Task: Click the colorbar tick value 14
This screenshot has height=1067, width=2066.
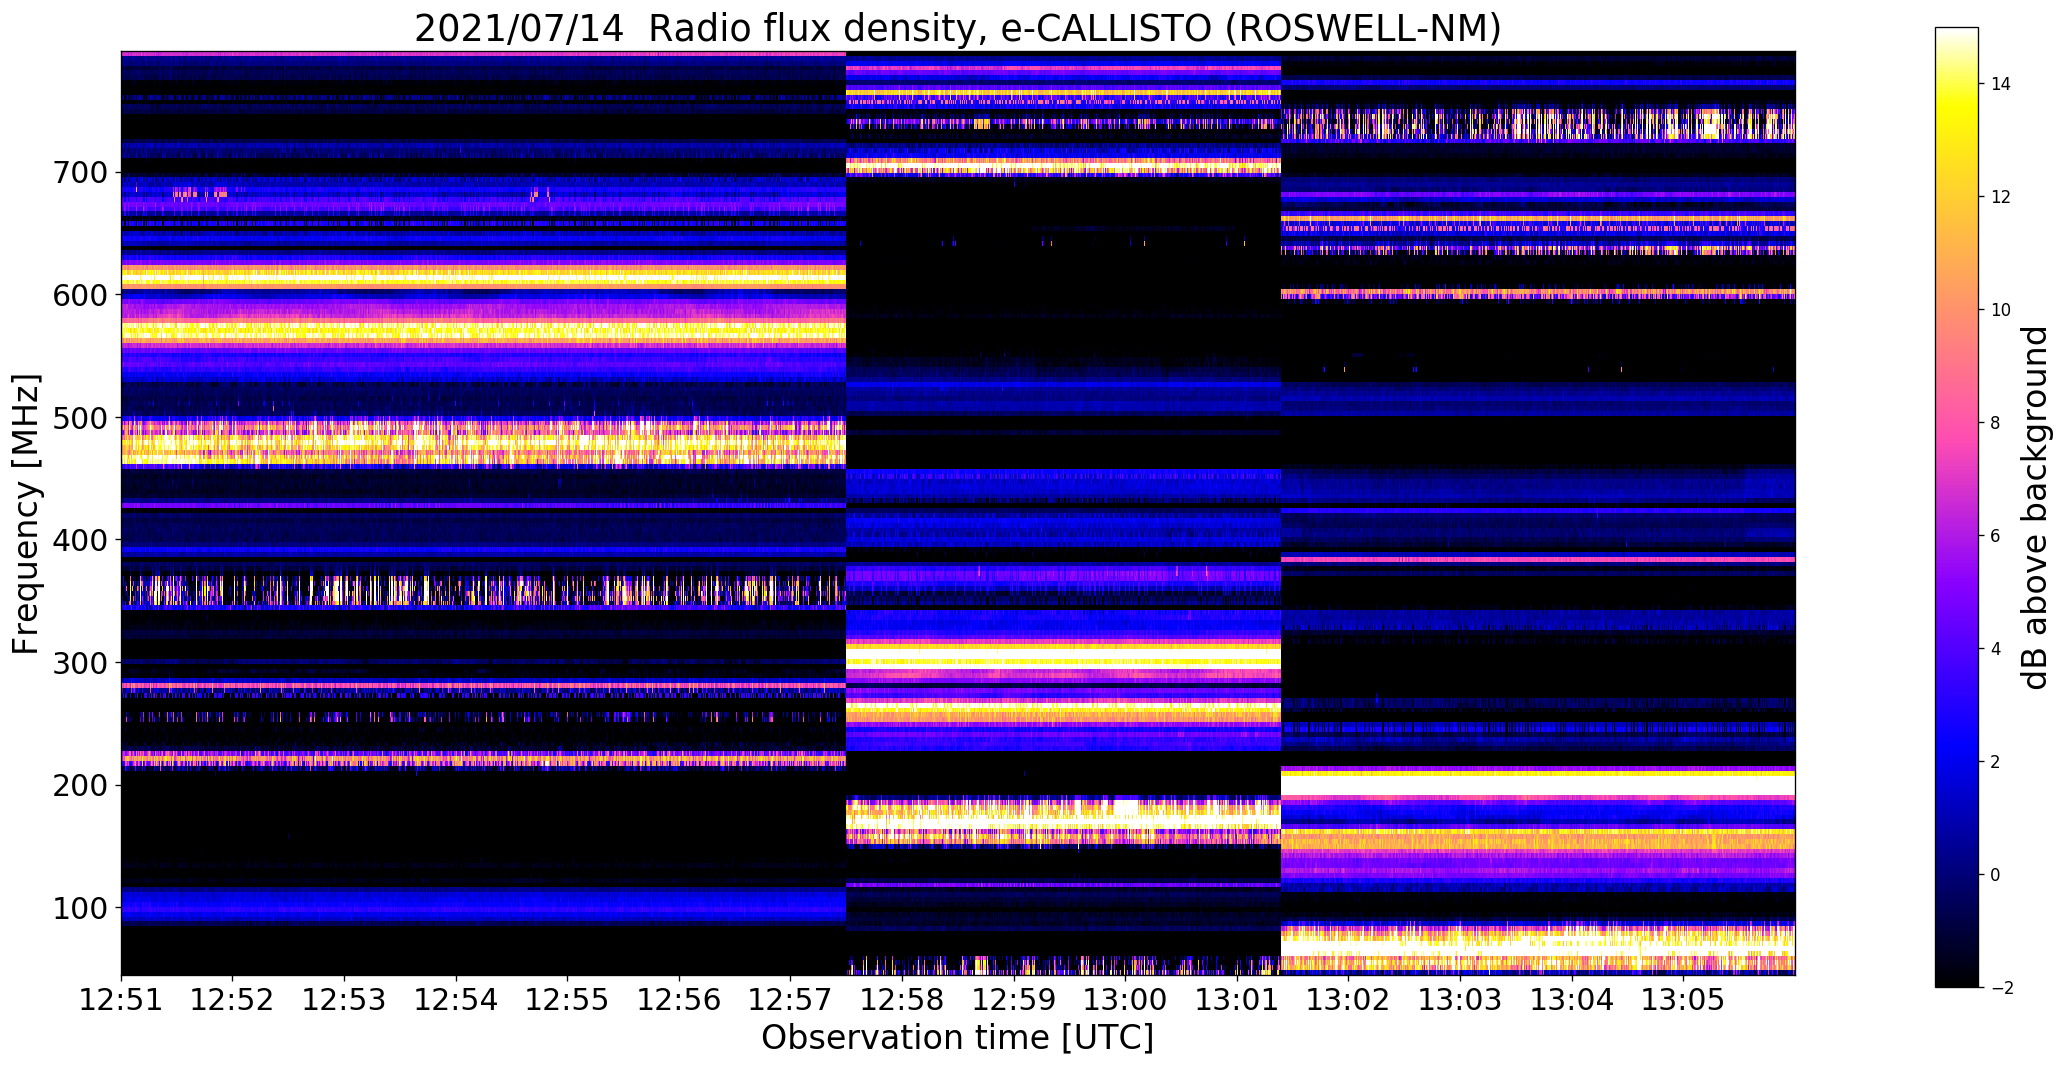Action: click(x=2001, y=84)
